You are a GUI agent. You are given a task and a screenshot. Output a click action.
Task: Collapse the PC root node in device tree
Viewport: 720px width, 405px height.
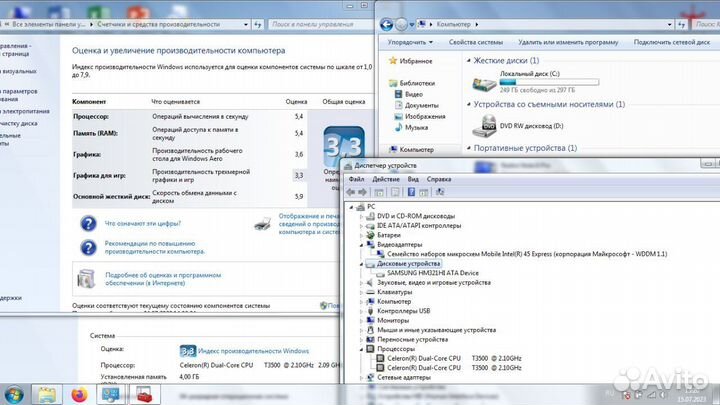click(352, 207)
